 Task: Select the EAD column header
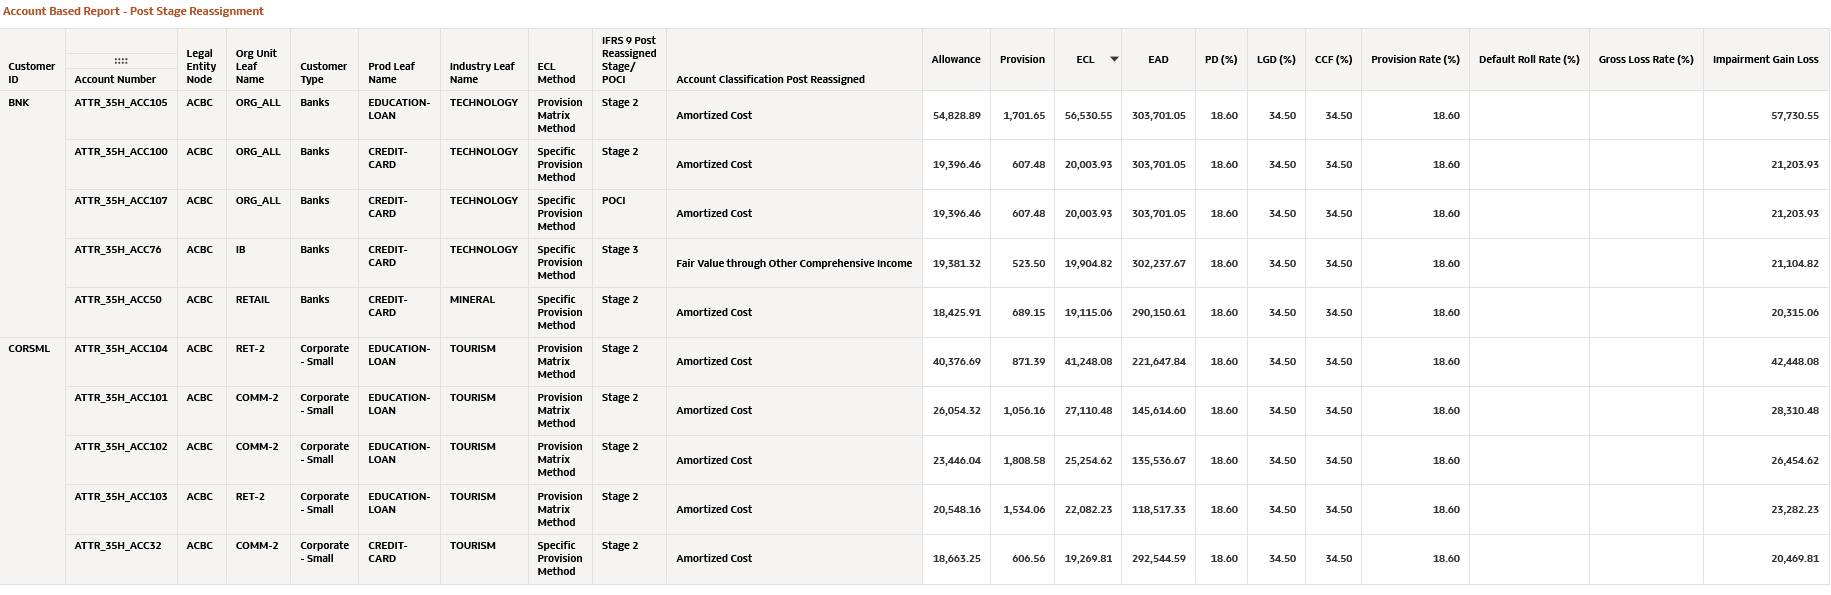click(1158, 60)
